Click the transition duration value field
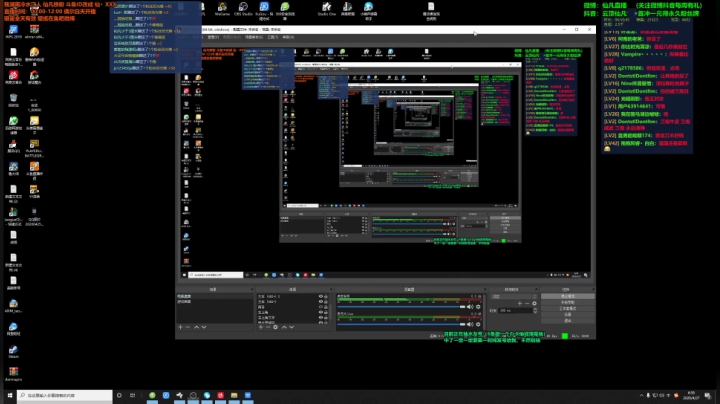This screenshot has width=720, height=404. (x=516, y=310)
